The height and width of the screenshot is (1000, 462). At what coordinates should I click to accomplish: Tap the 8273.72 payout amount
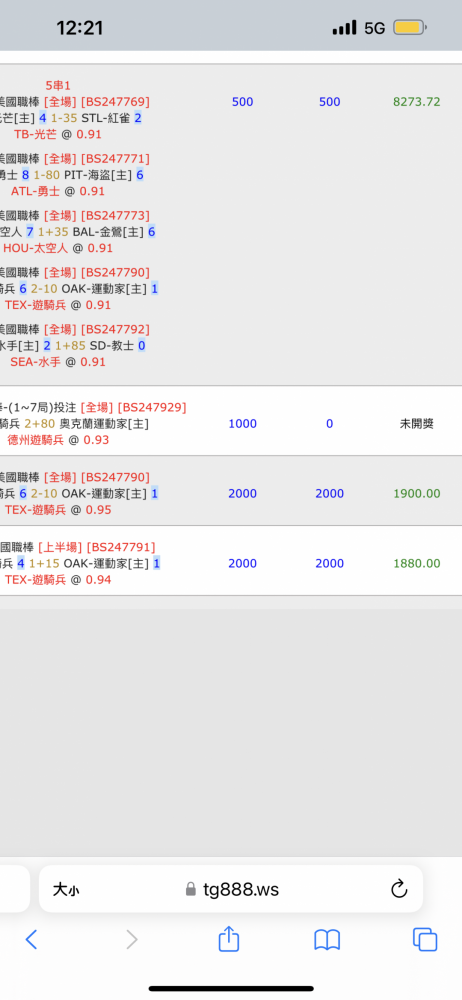pos(417,102)
